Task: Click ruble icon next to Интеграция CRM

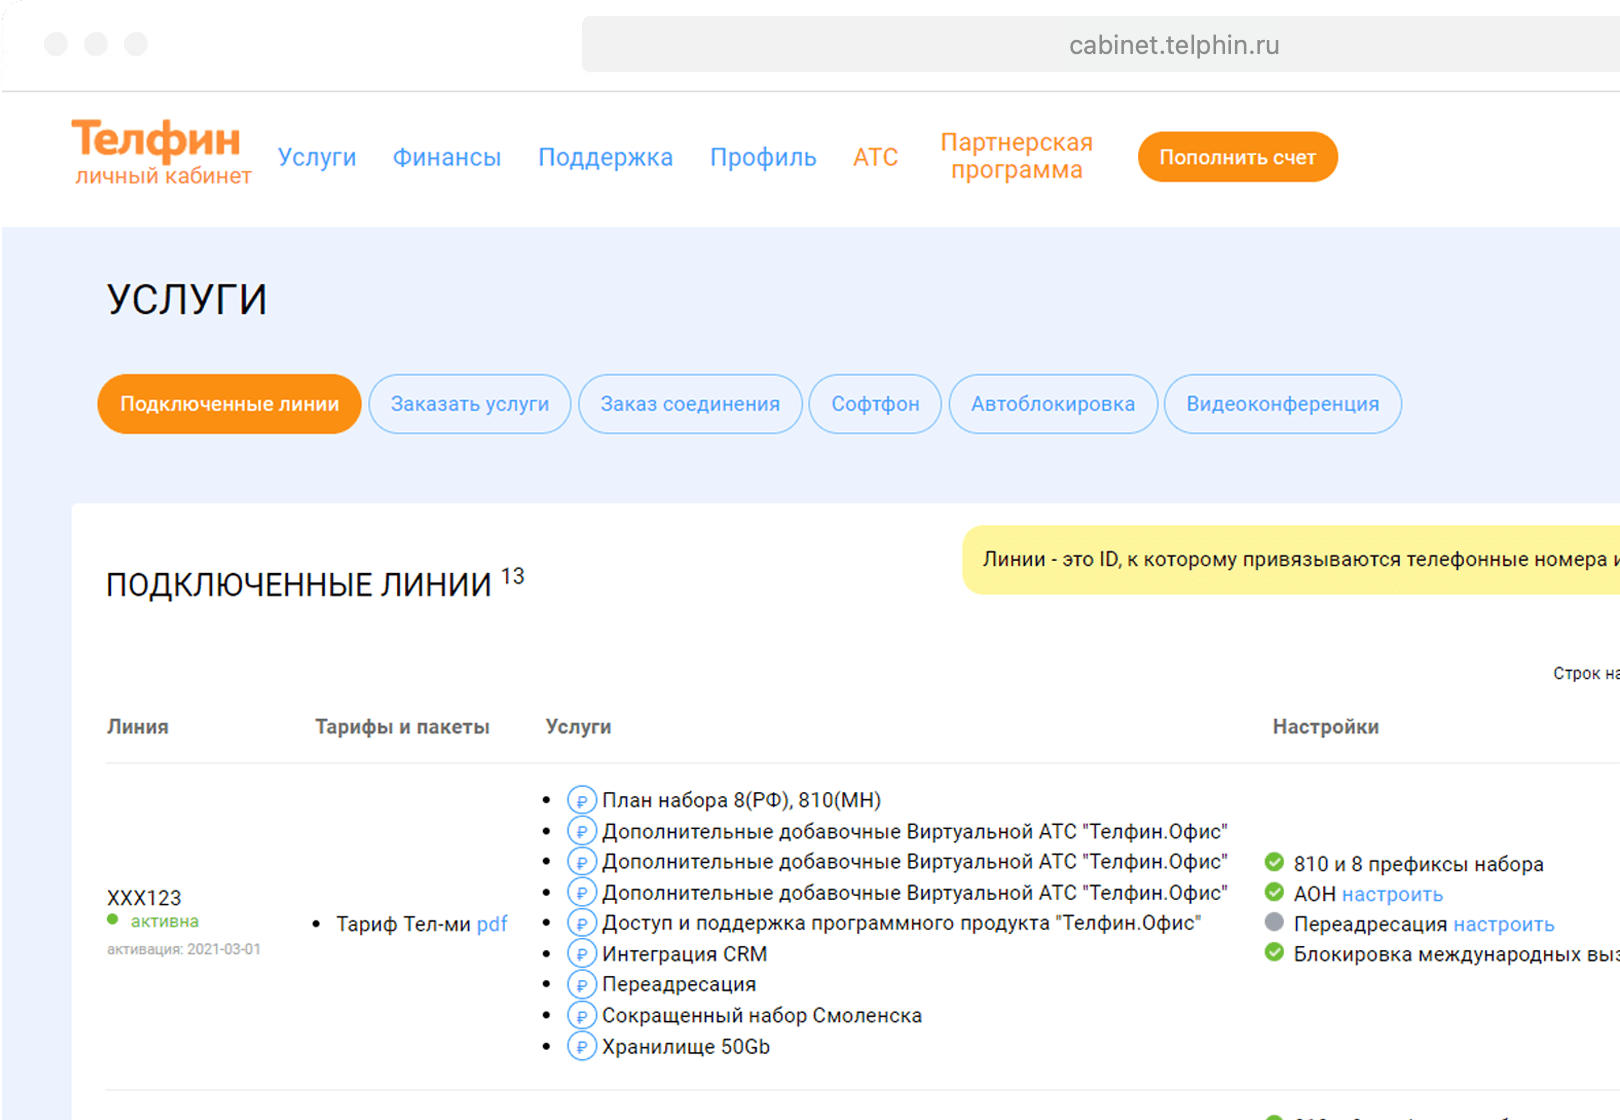Action: point(582,954)
